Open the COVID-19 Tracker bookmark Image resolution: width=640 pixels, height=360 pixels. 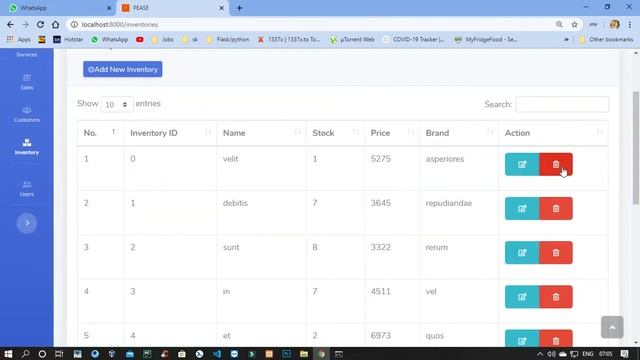pos(414,40)
